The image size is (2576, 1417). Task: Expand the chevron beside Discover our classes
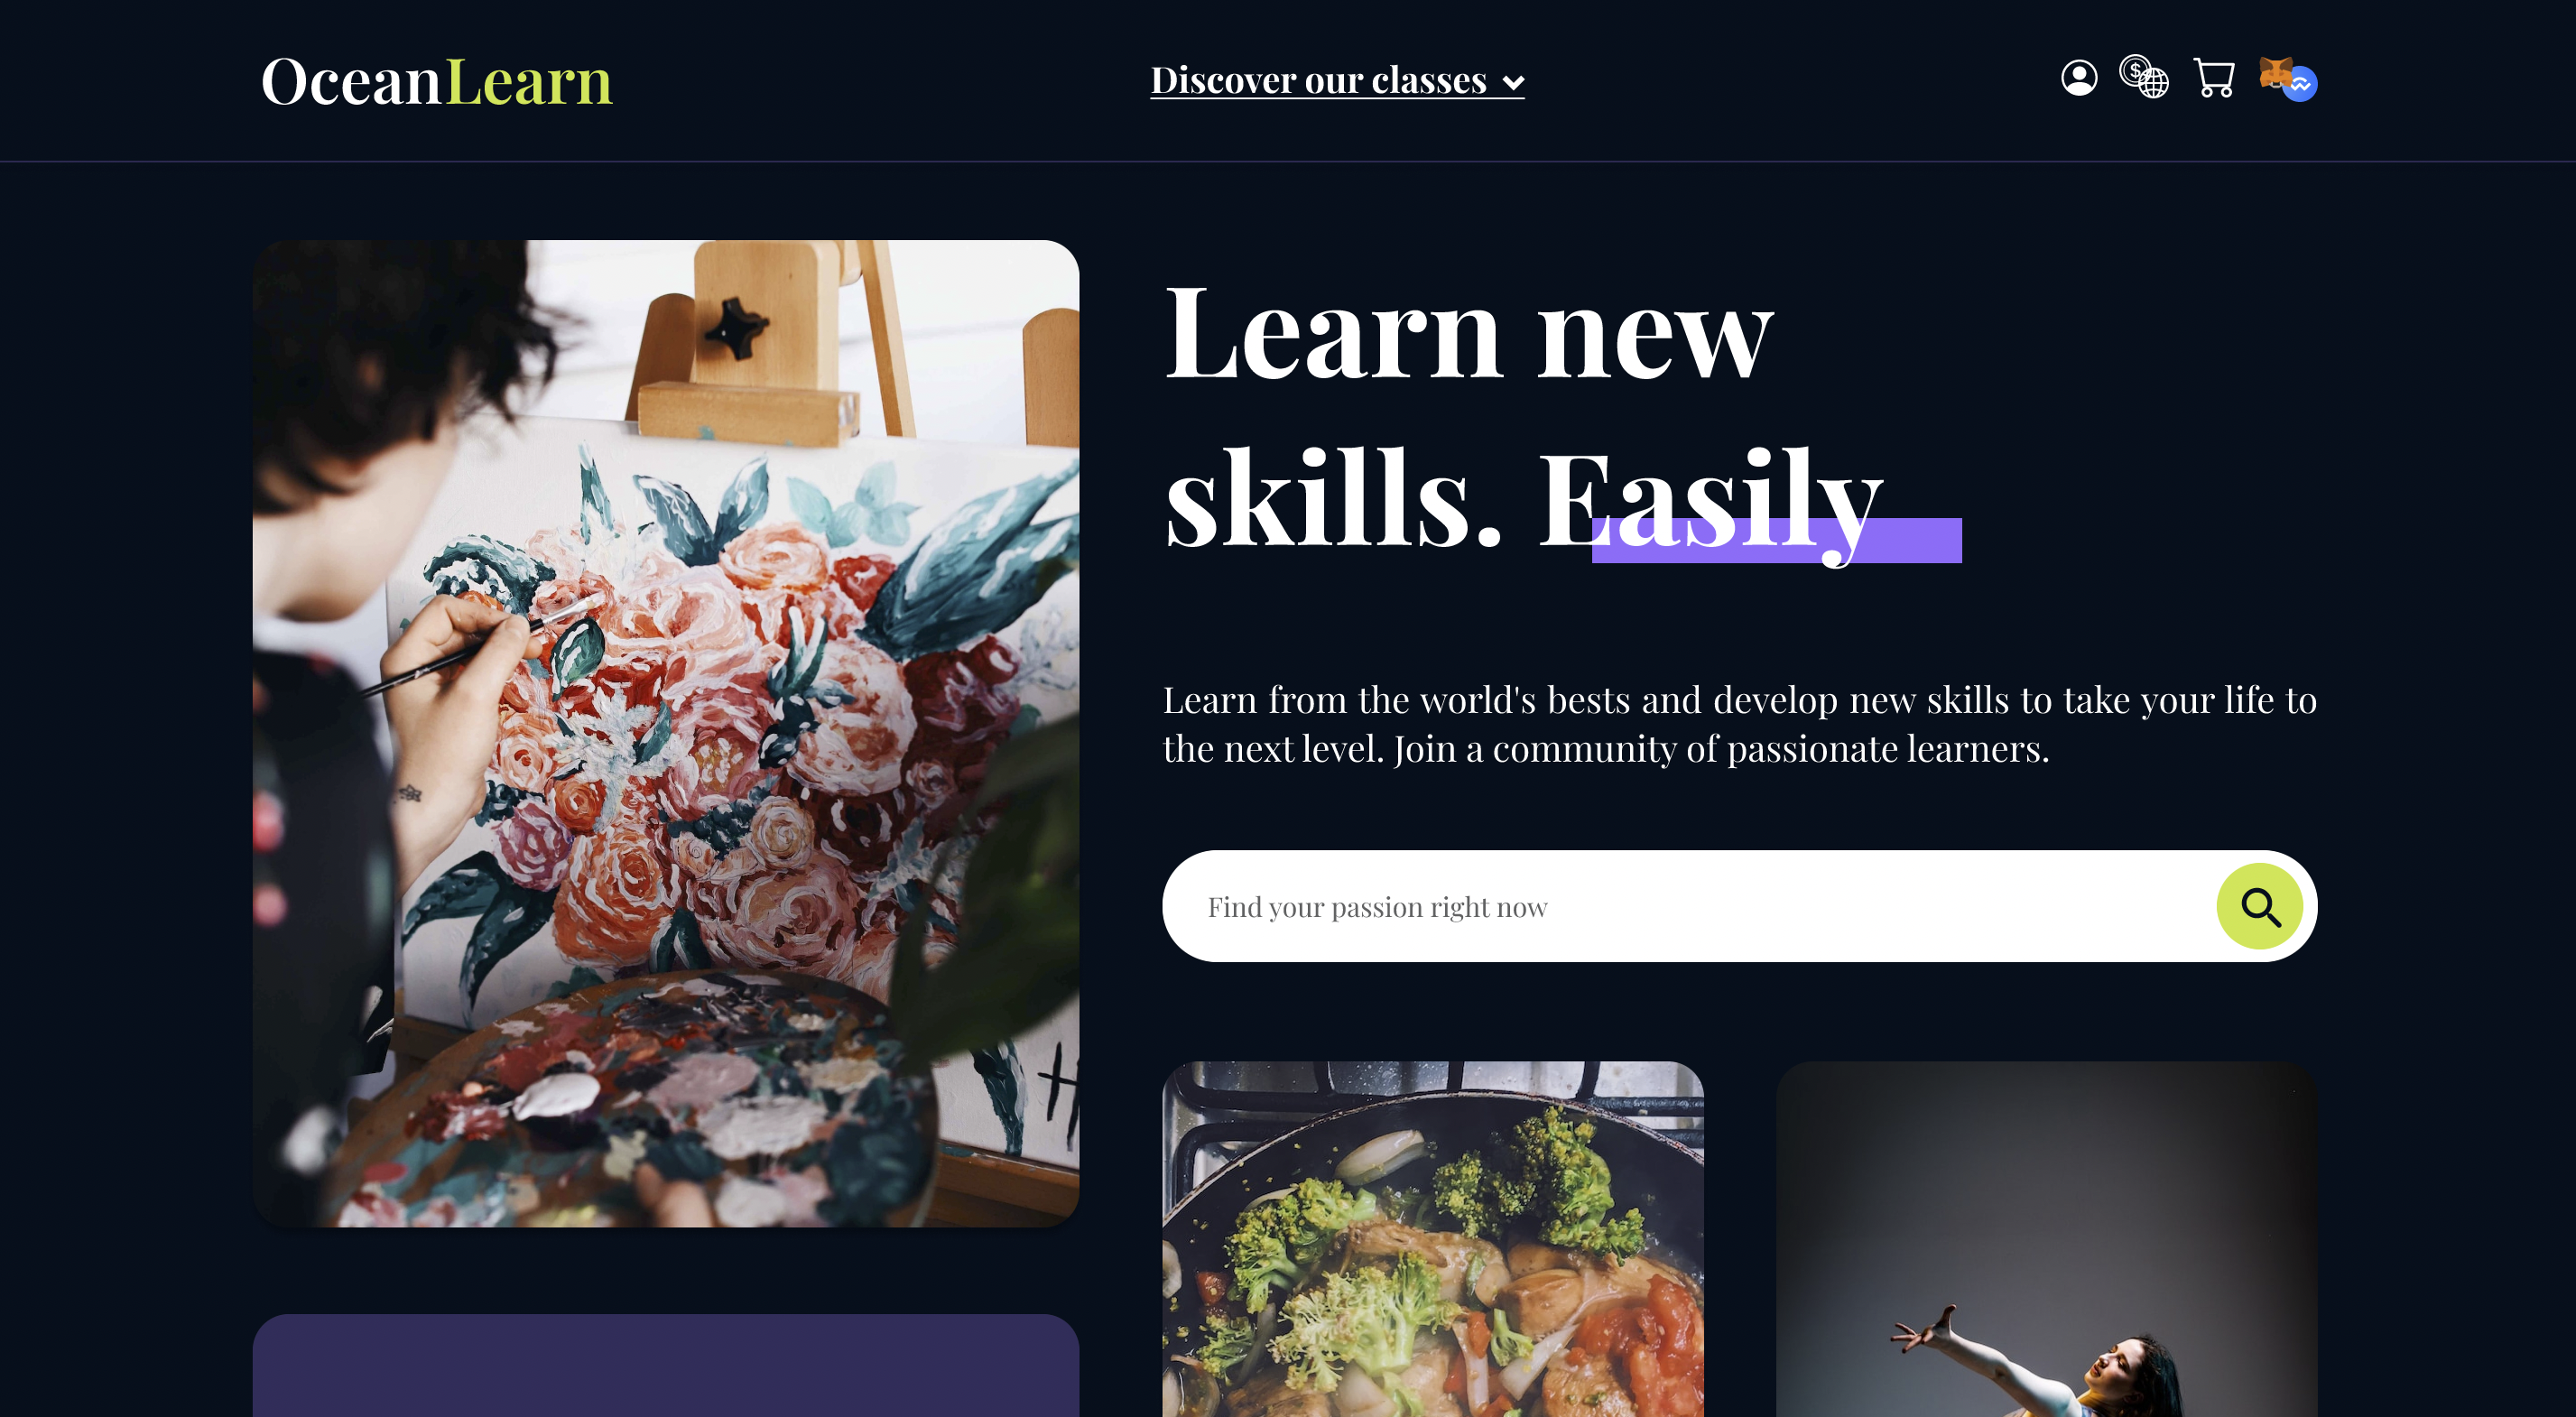1513,83
